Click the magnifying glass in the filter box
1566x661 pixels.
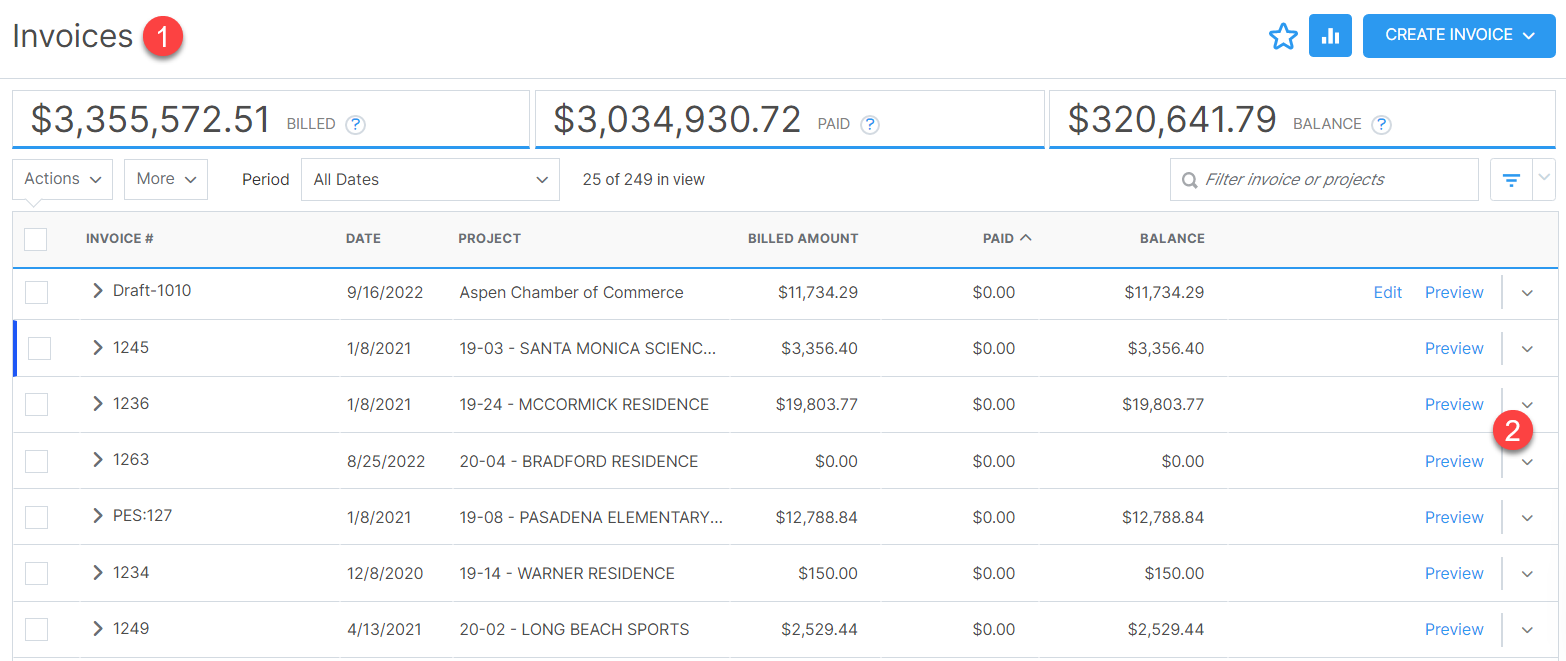[1189, 179]
